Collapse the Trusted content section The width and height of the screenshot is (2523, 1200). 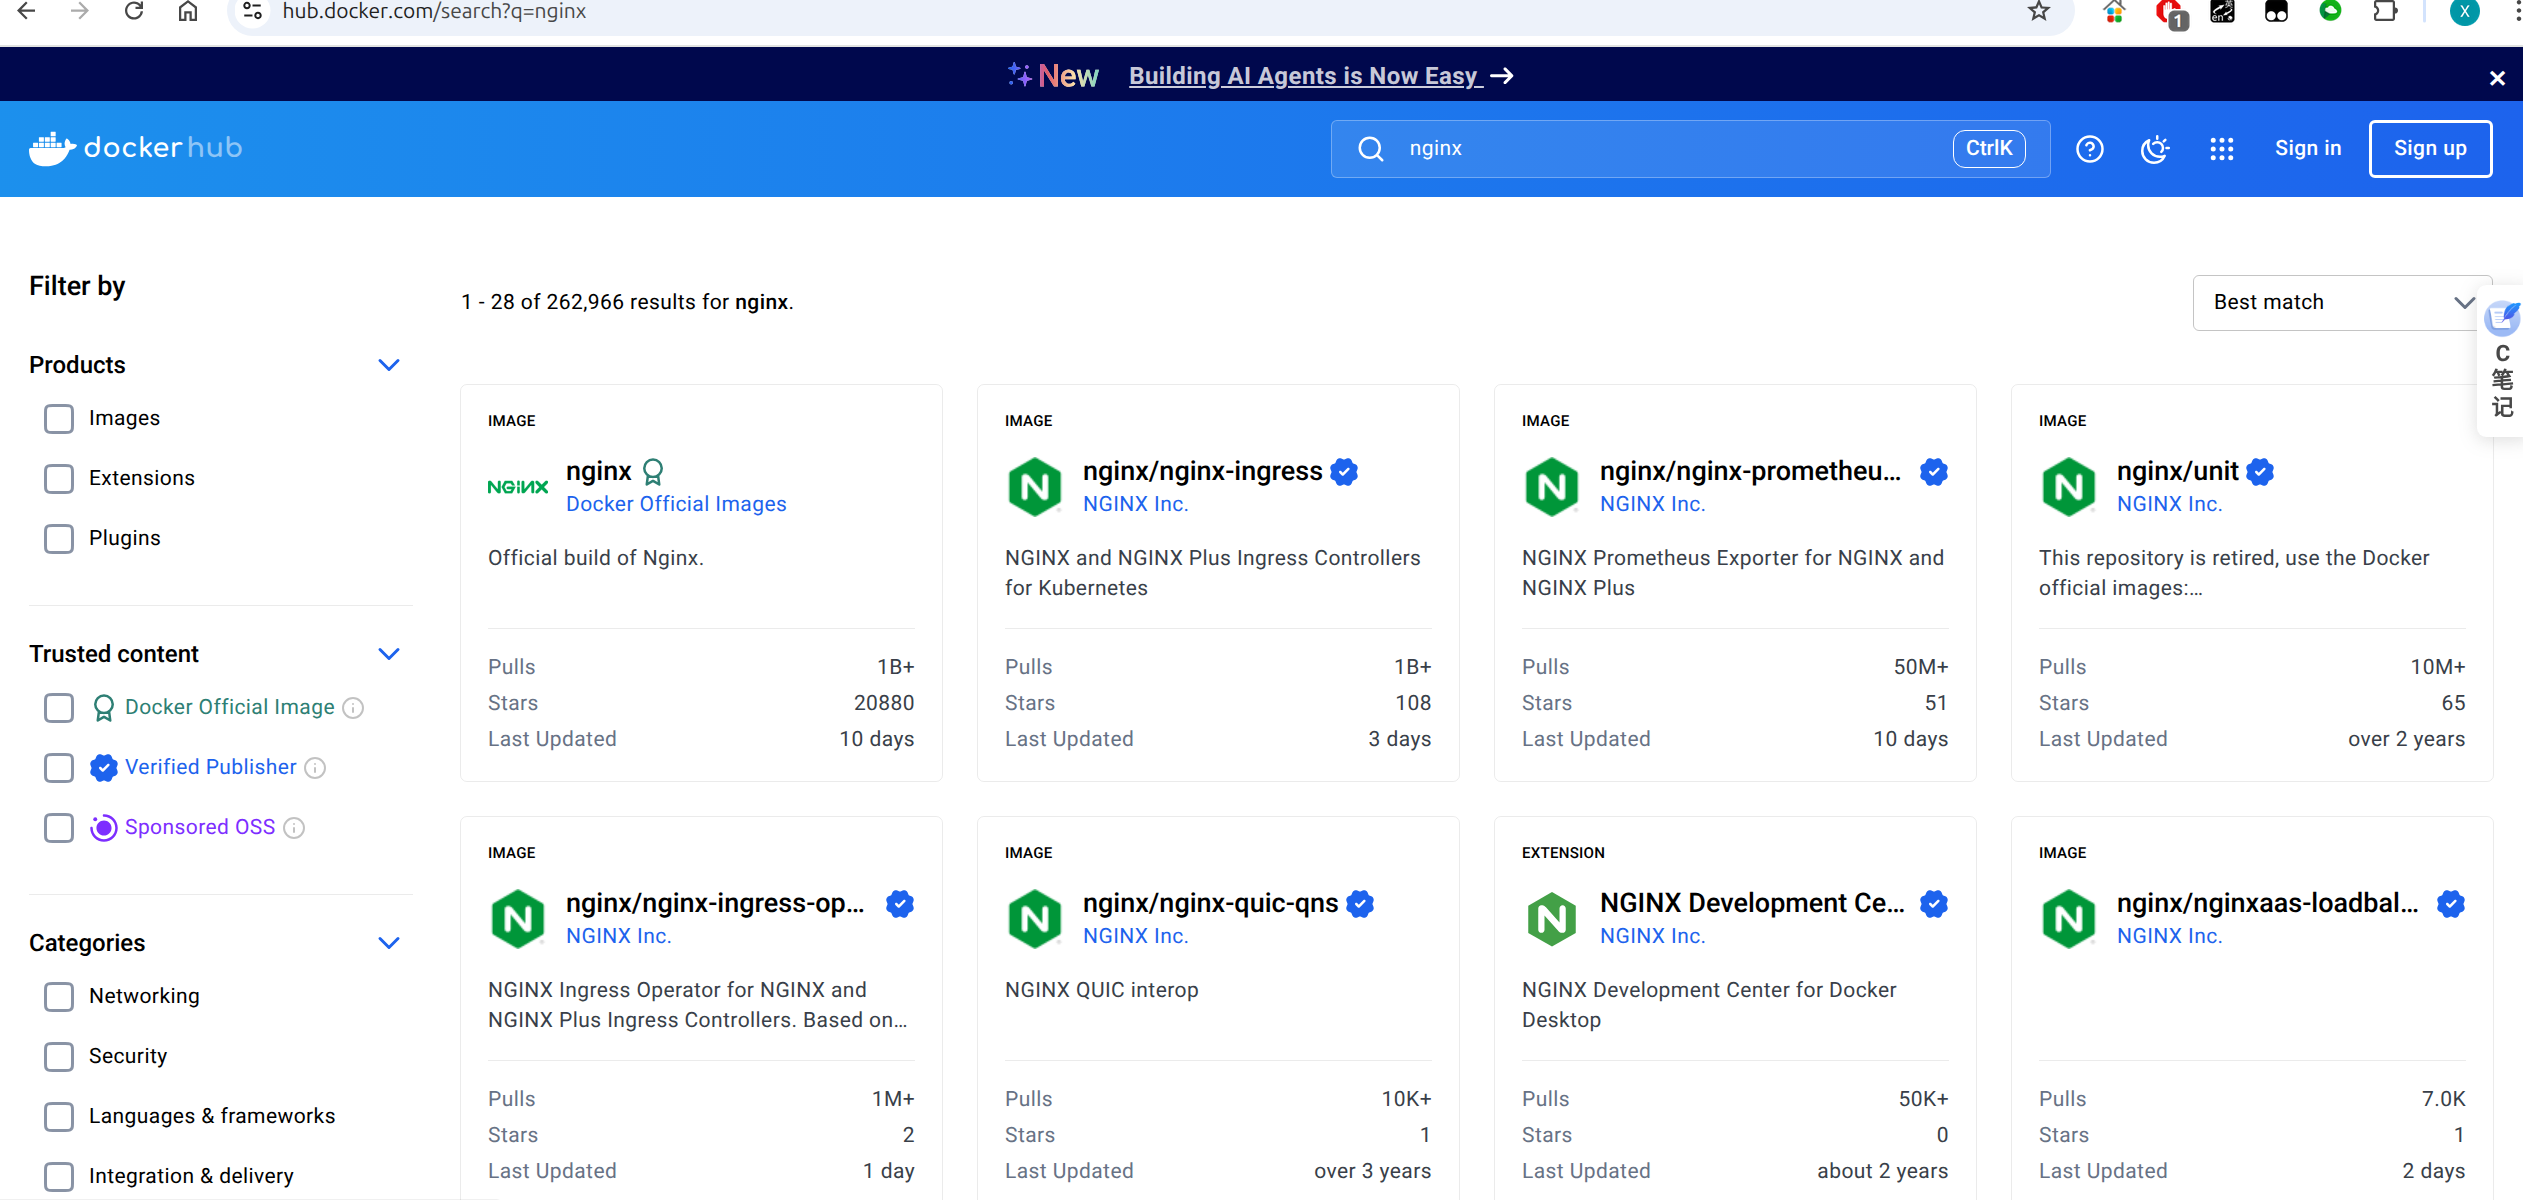(389, 654)
